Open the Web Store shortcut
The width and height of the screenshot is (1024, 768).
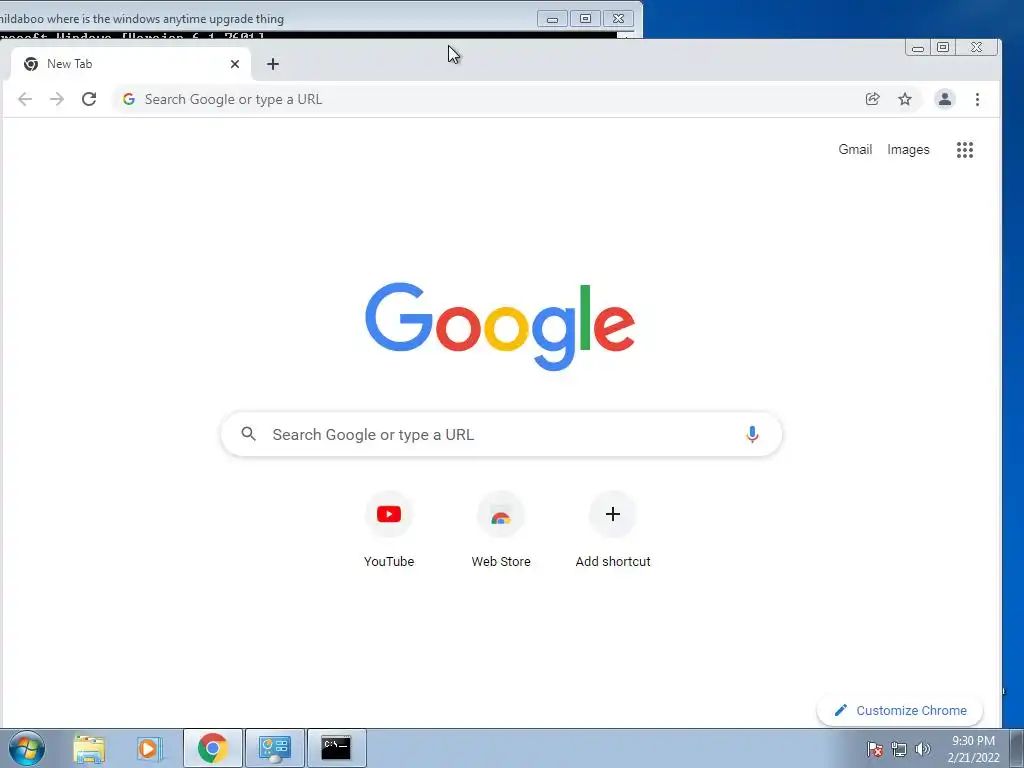(501, 531)
